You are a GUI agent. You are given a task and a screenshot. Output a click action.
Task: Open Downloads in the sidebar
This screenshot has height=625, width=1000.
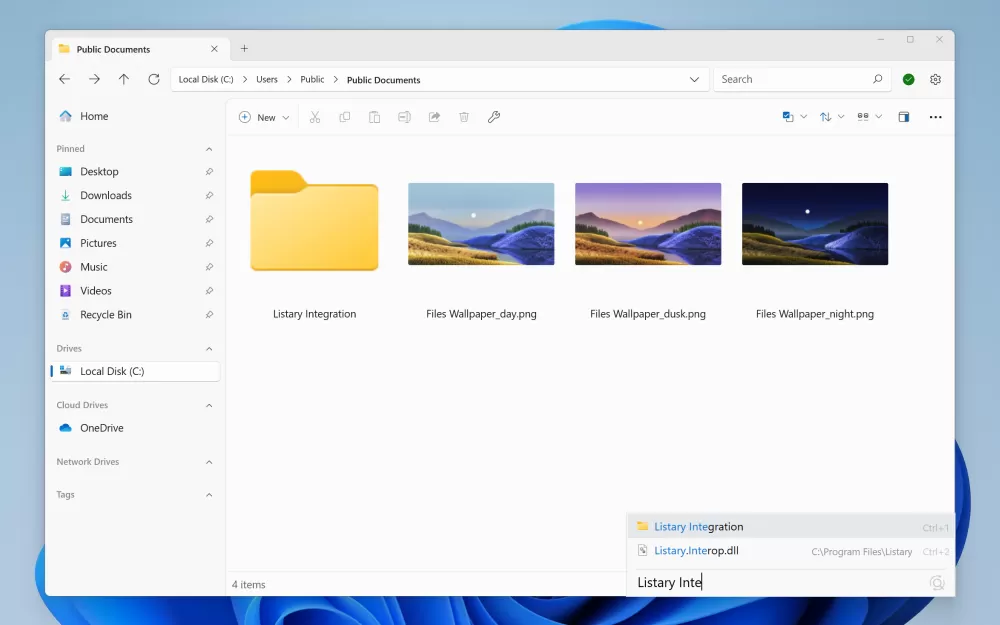[135, 195]
